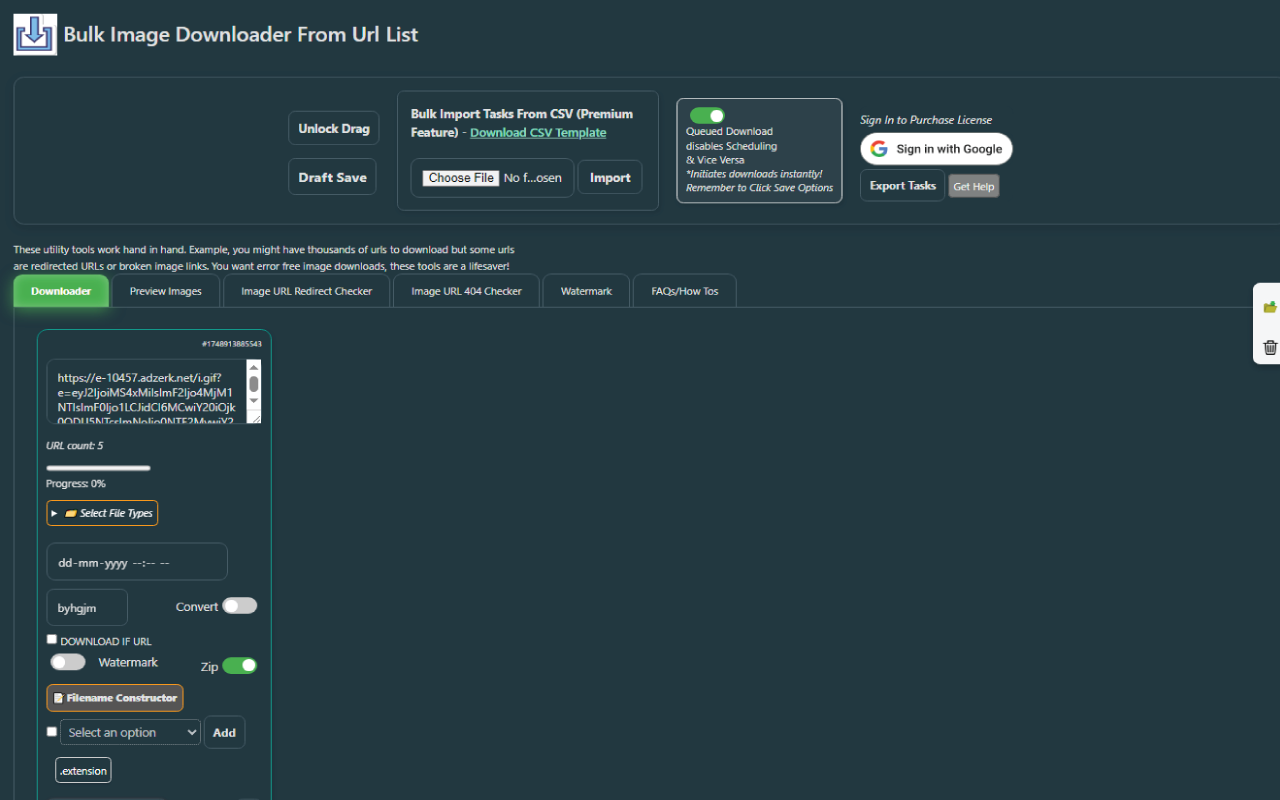Turn off the Zip toggle
1280x800 pixels.
240,666
